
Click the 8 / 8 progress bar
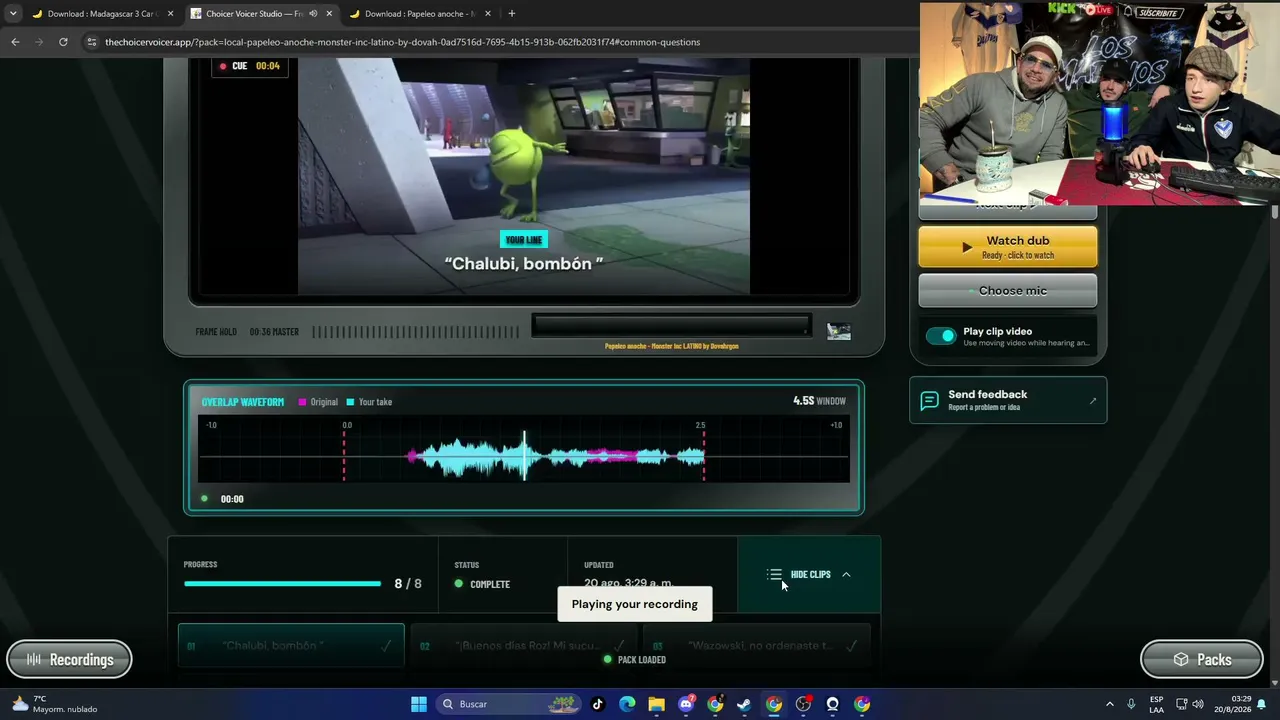[282, 584]
